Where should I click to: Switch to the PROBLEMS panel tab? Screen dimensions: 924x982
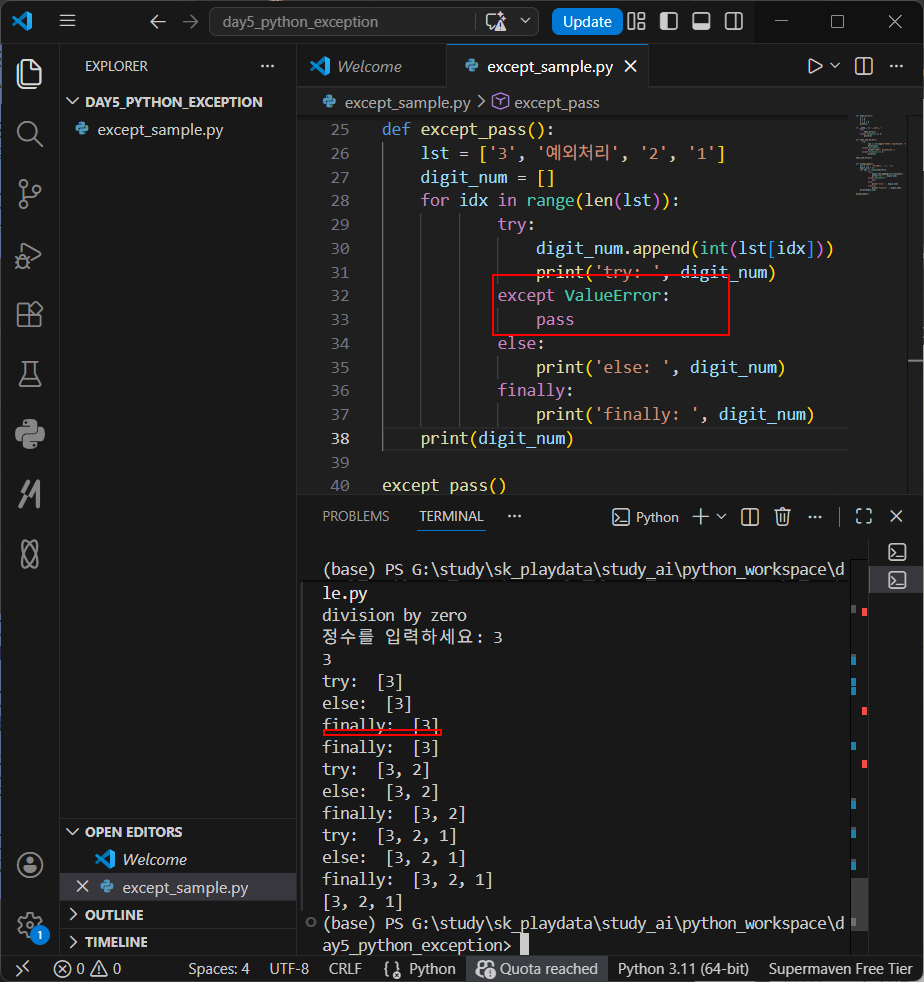[356, 516]
